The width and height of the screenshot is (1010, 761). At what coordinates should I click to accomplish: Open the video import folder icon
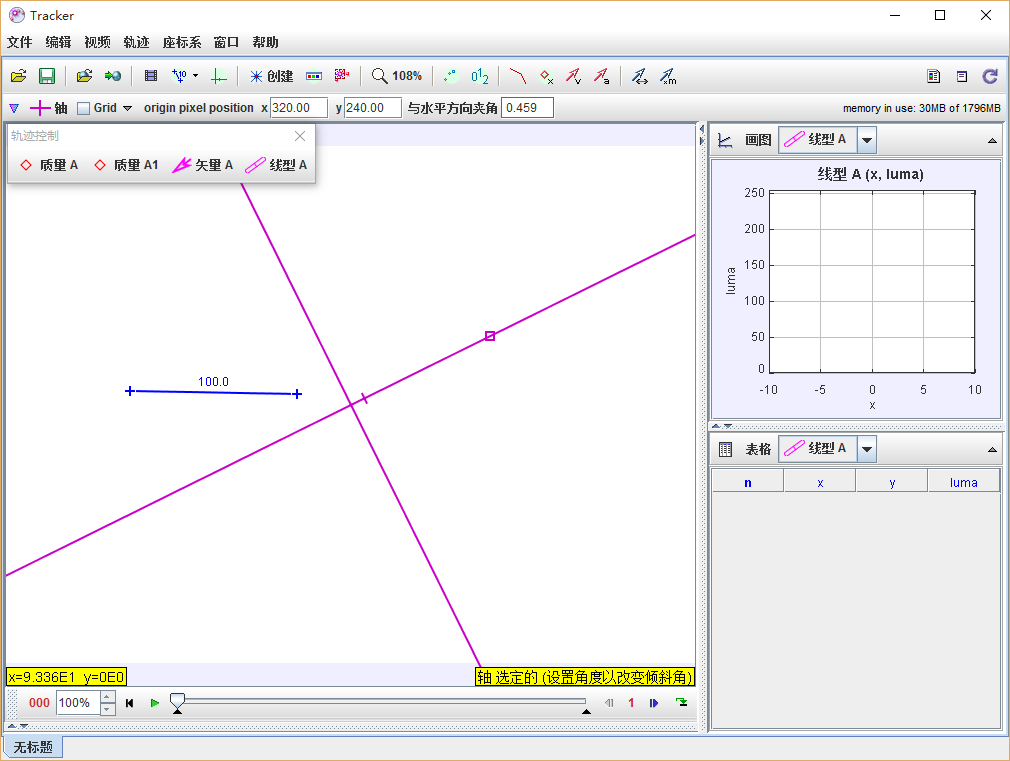(x=84, y=76)
